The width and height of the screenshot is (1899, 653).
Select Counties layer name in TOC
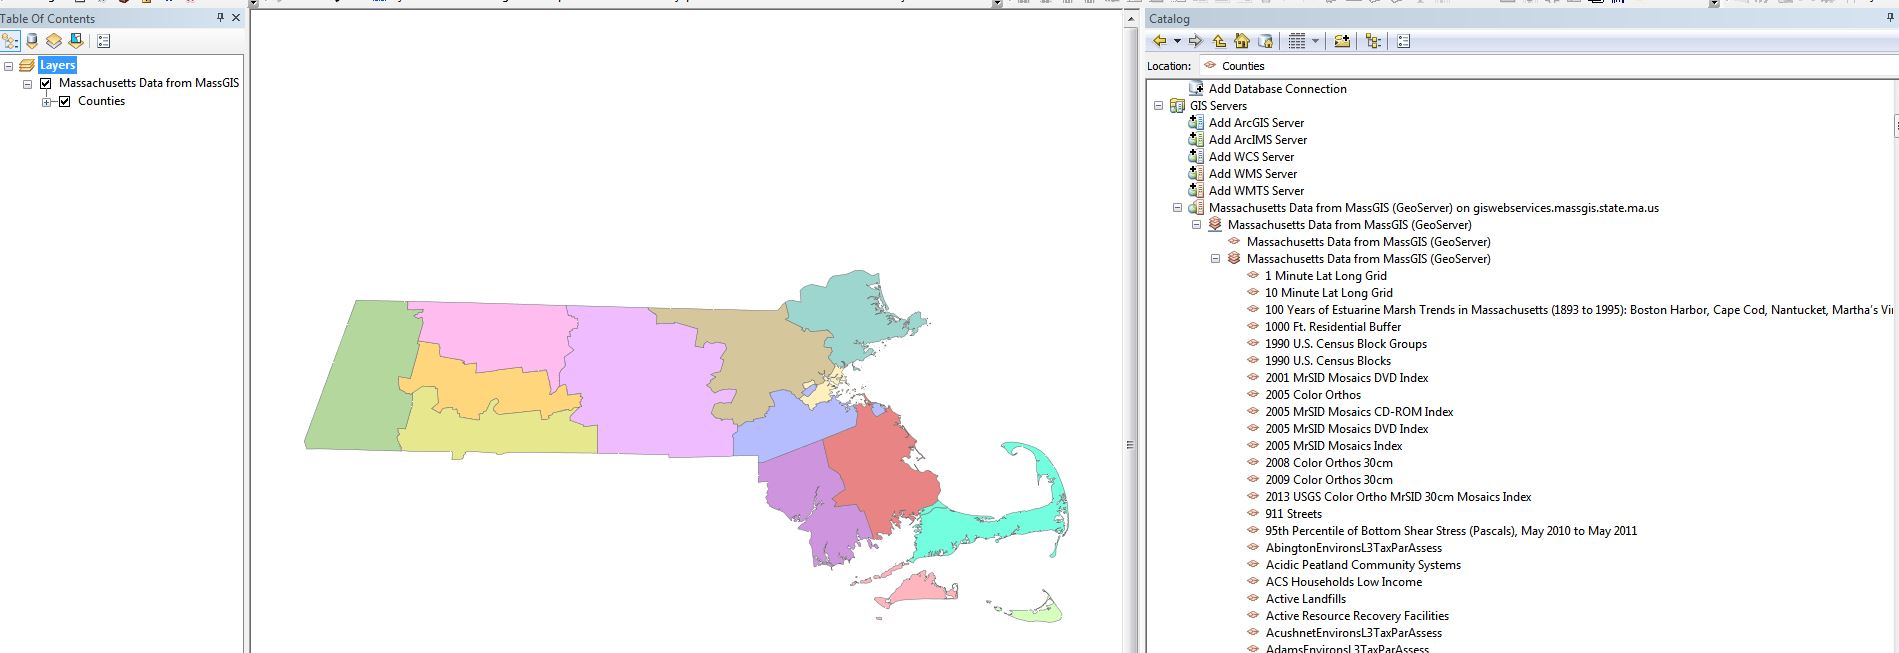point(101,101)
